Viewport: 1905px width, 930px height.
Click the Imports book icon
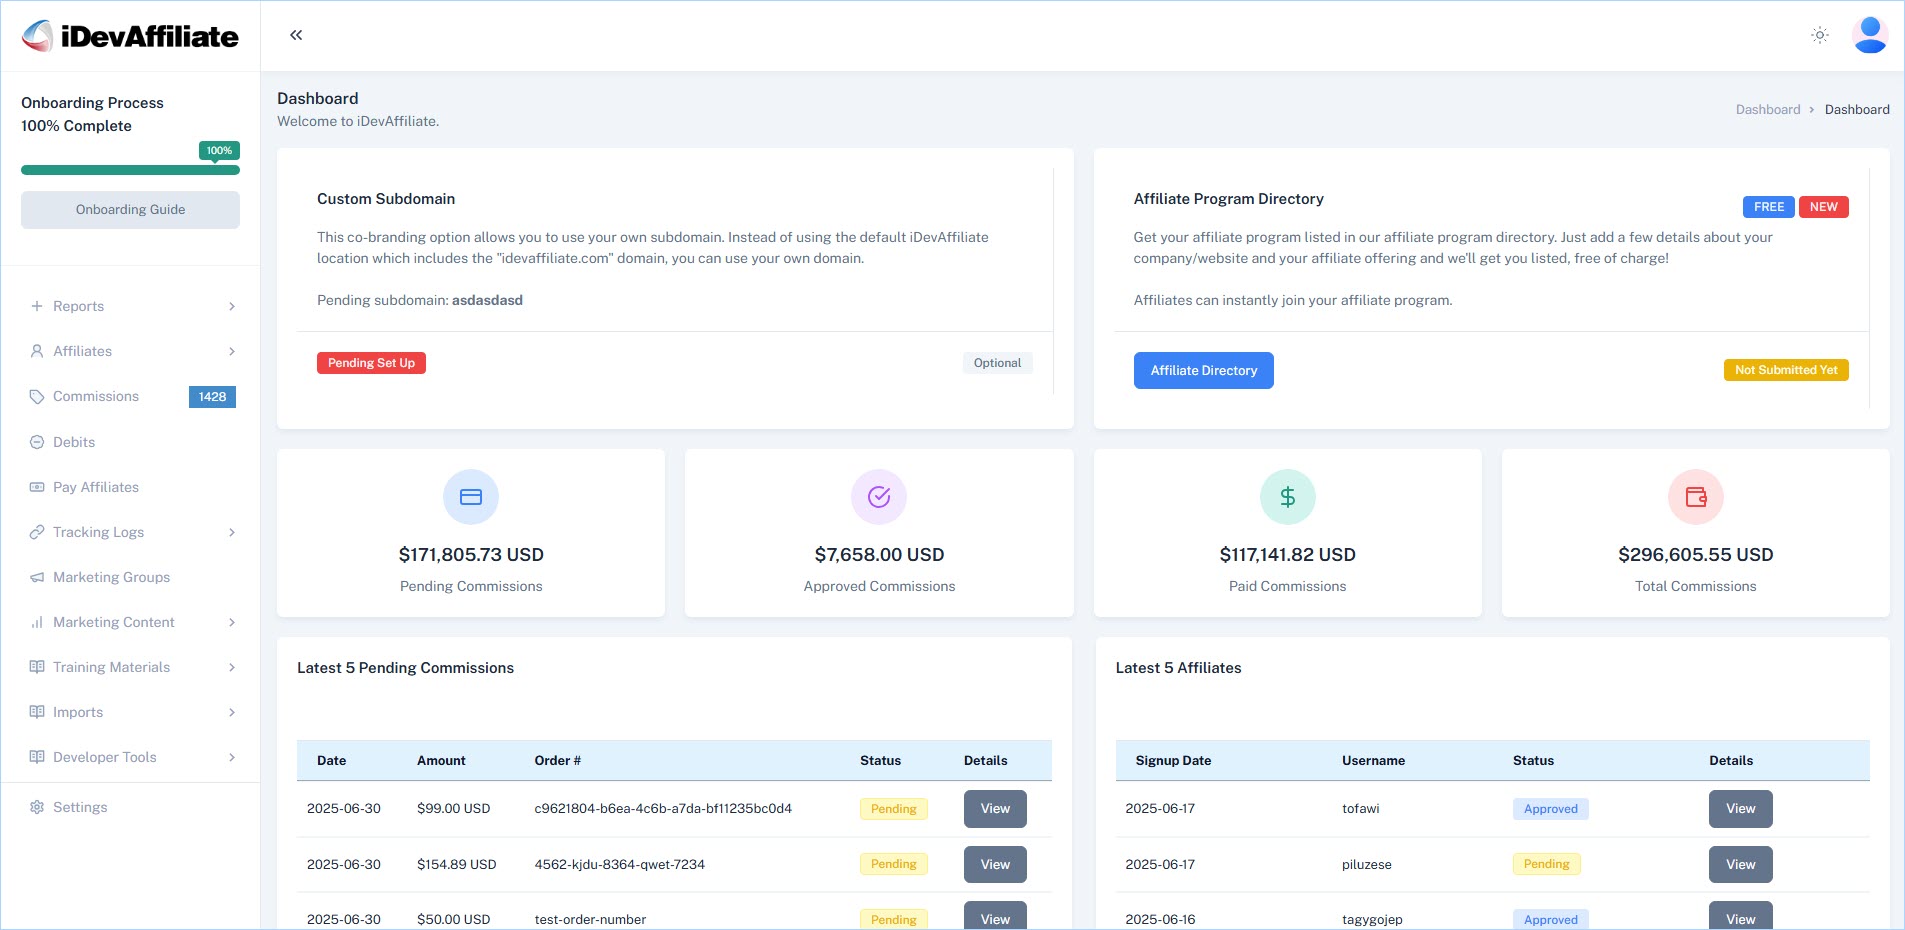37,712
